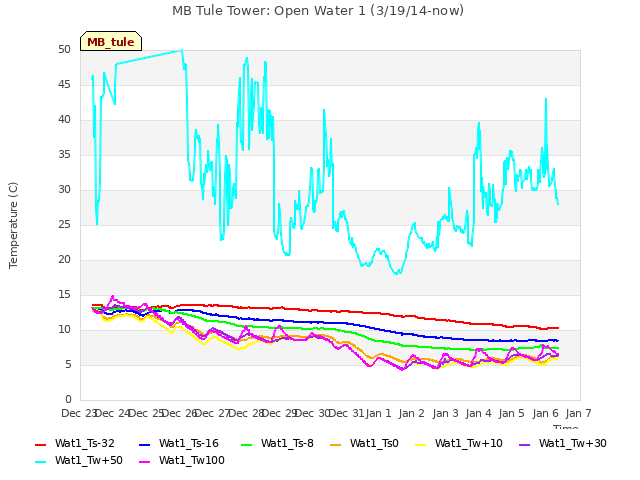640x480 pixels.
Task: Click the MB_tule annotation label
Action: tap(111, 41)
